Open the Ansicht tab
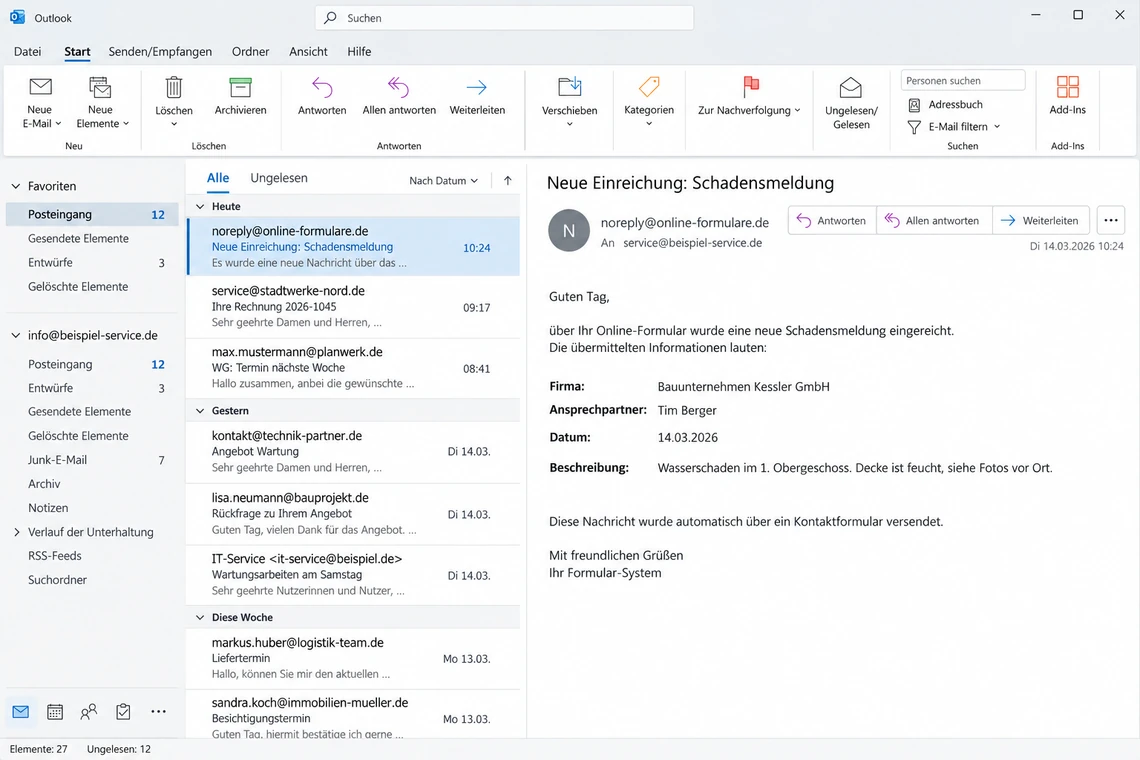Viewport: 1140px width, 760px height. click(308, 52)
